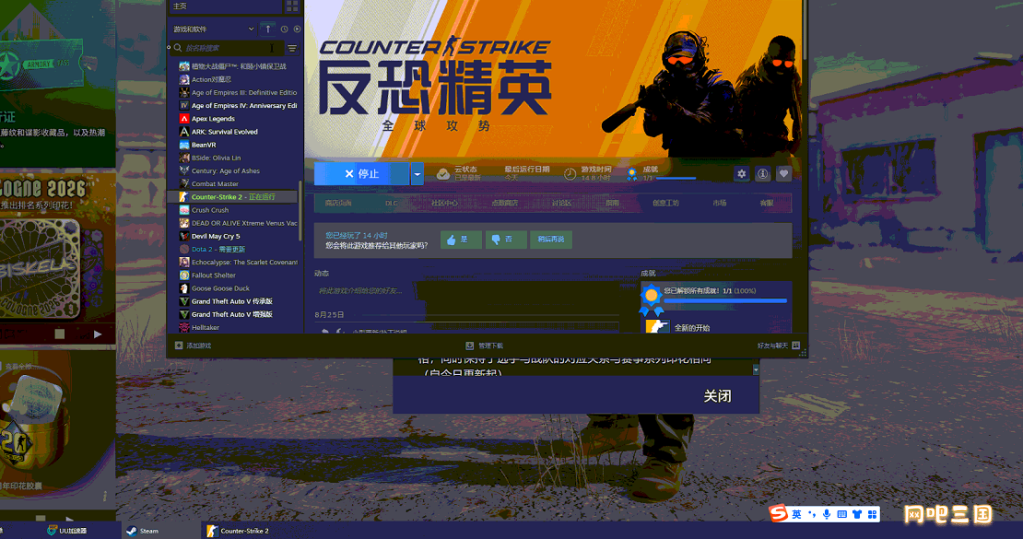The width and height of the screenshot is (1023, 539).
Task: Click the Crush Crush game icon
Action: coord(184,210)
